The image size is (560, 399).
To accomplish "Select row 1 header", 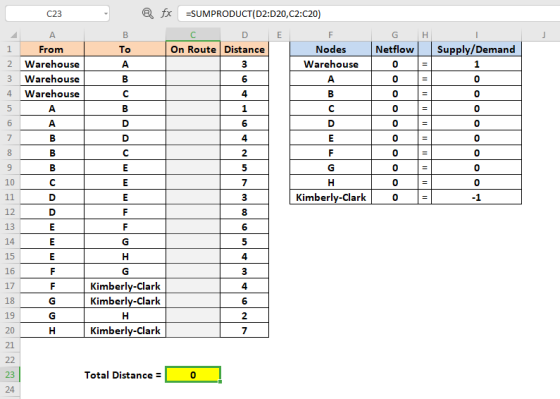I will click(10, 49).
